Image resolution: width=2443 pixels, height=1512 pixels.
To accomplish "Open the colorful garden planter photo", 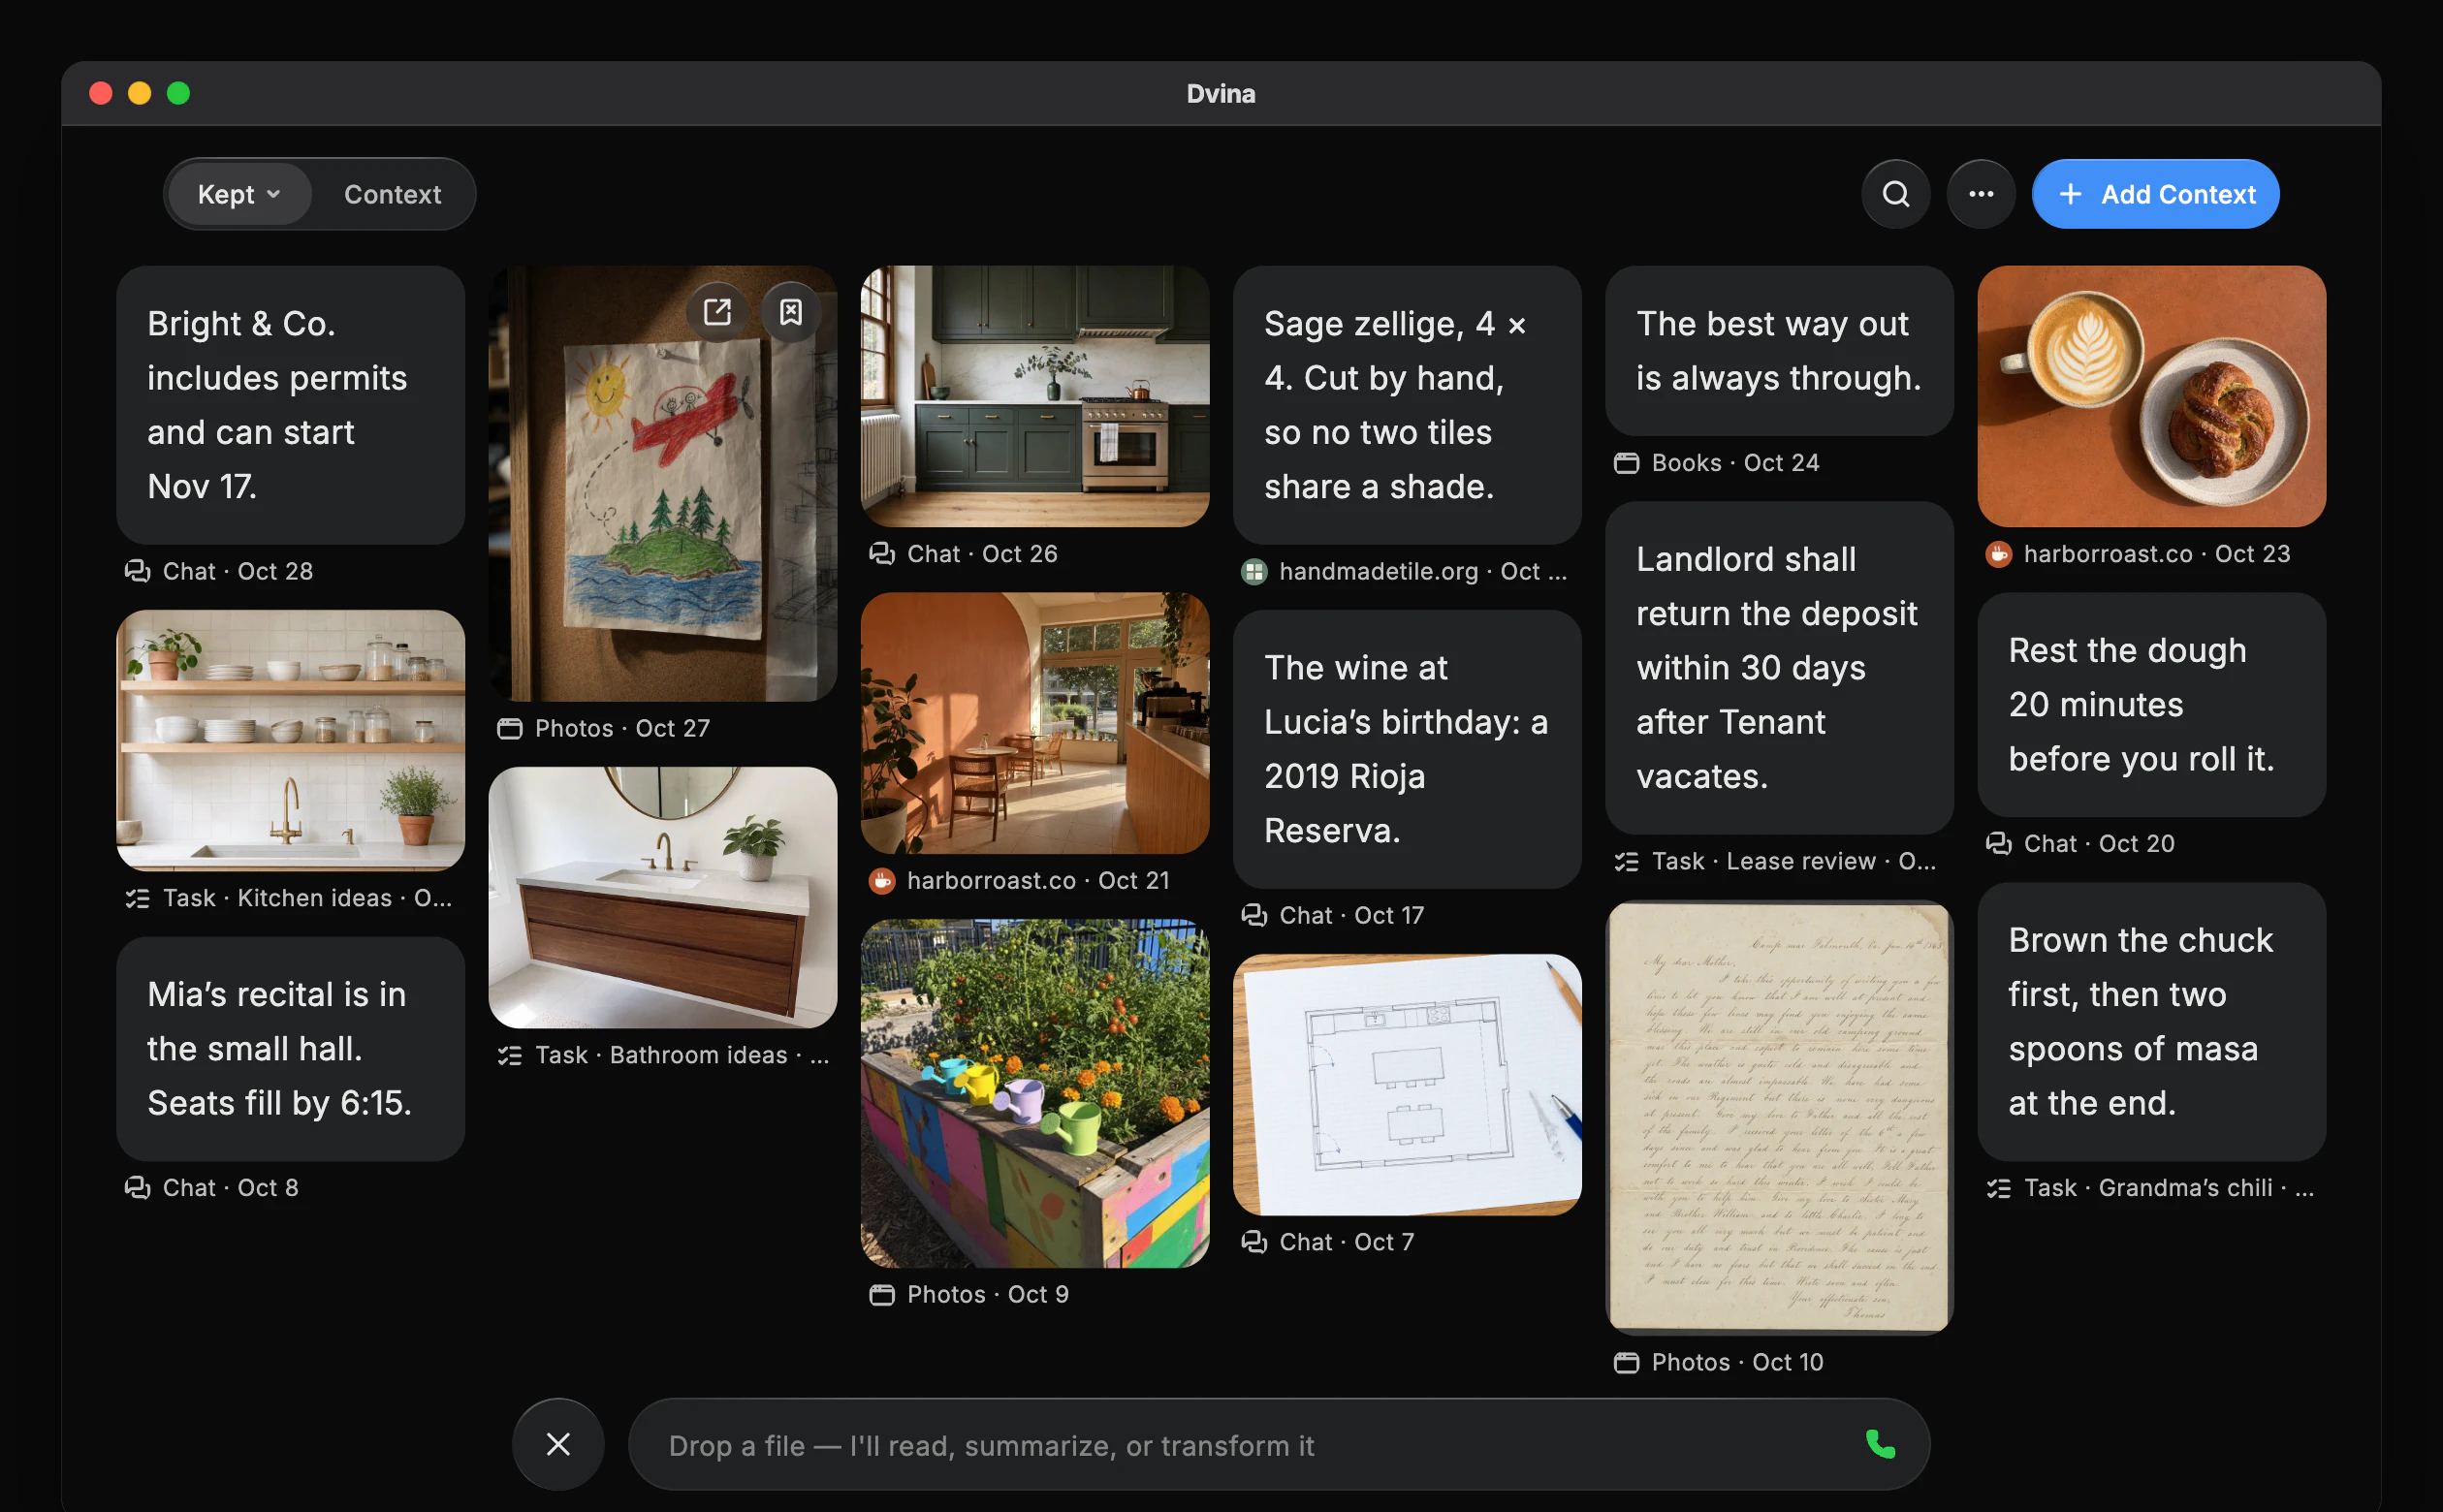I will pos(1035,1093).
